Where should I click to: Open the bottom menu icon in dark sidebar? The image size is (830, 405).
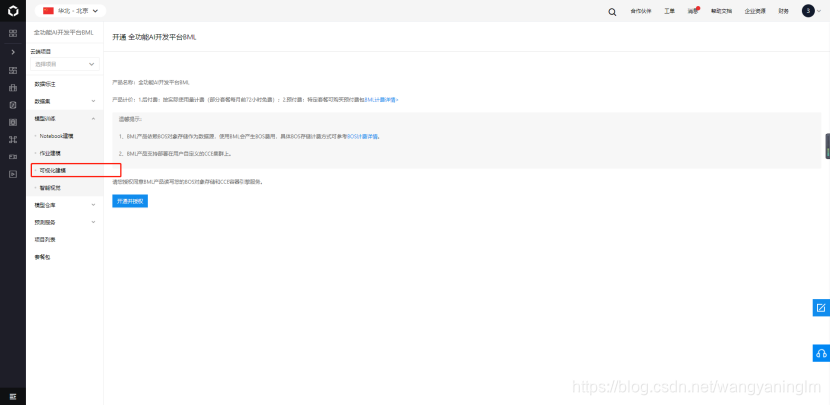pyautogui.click(x=13, y=397)
